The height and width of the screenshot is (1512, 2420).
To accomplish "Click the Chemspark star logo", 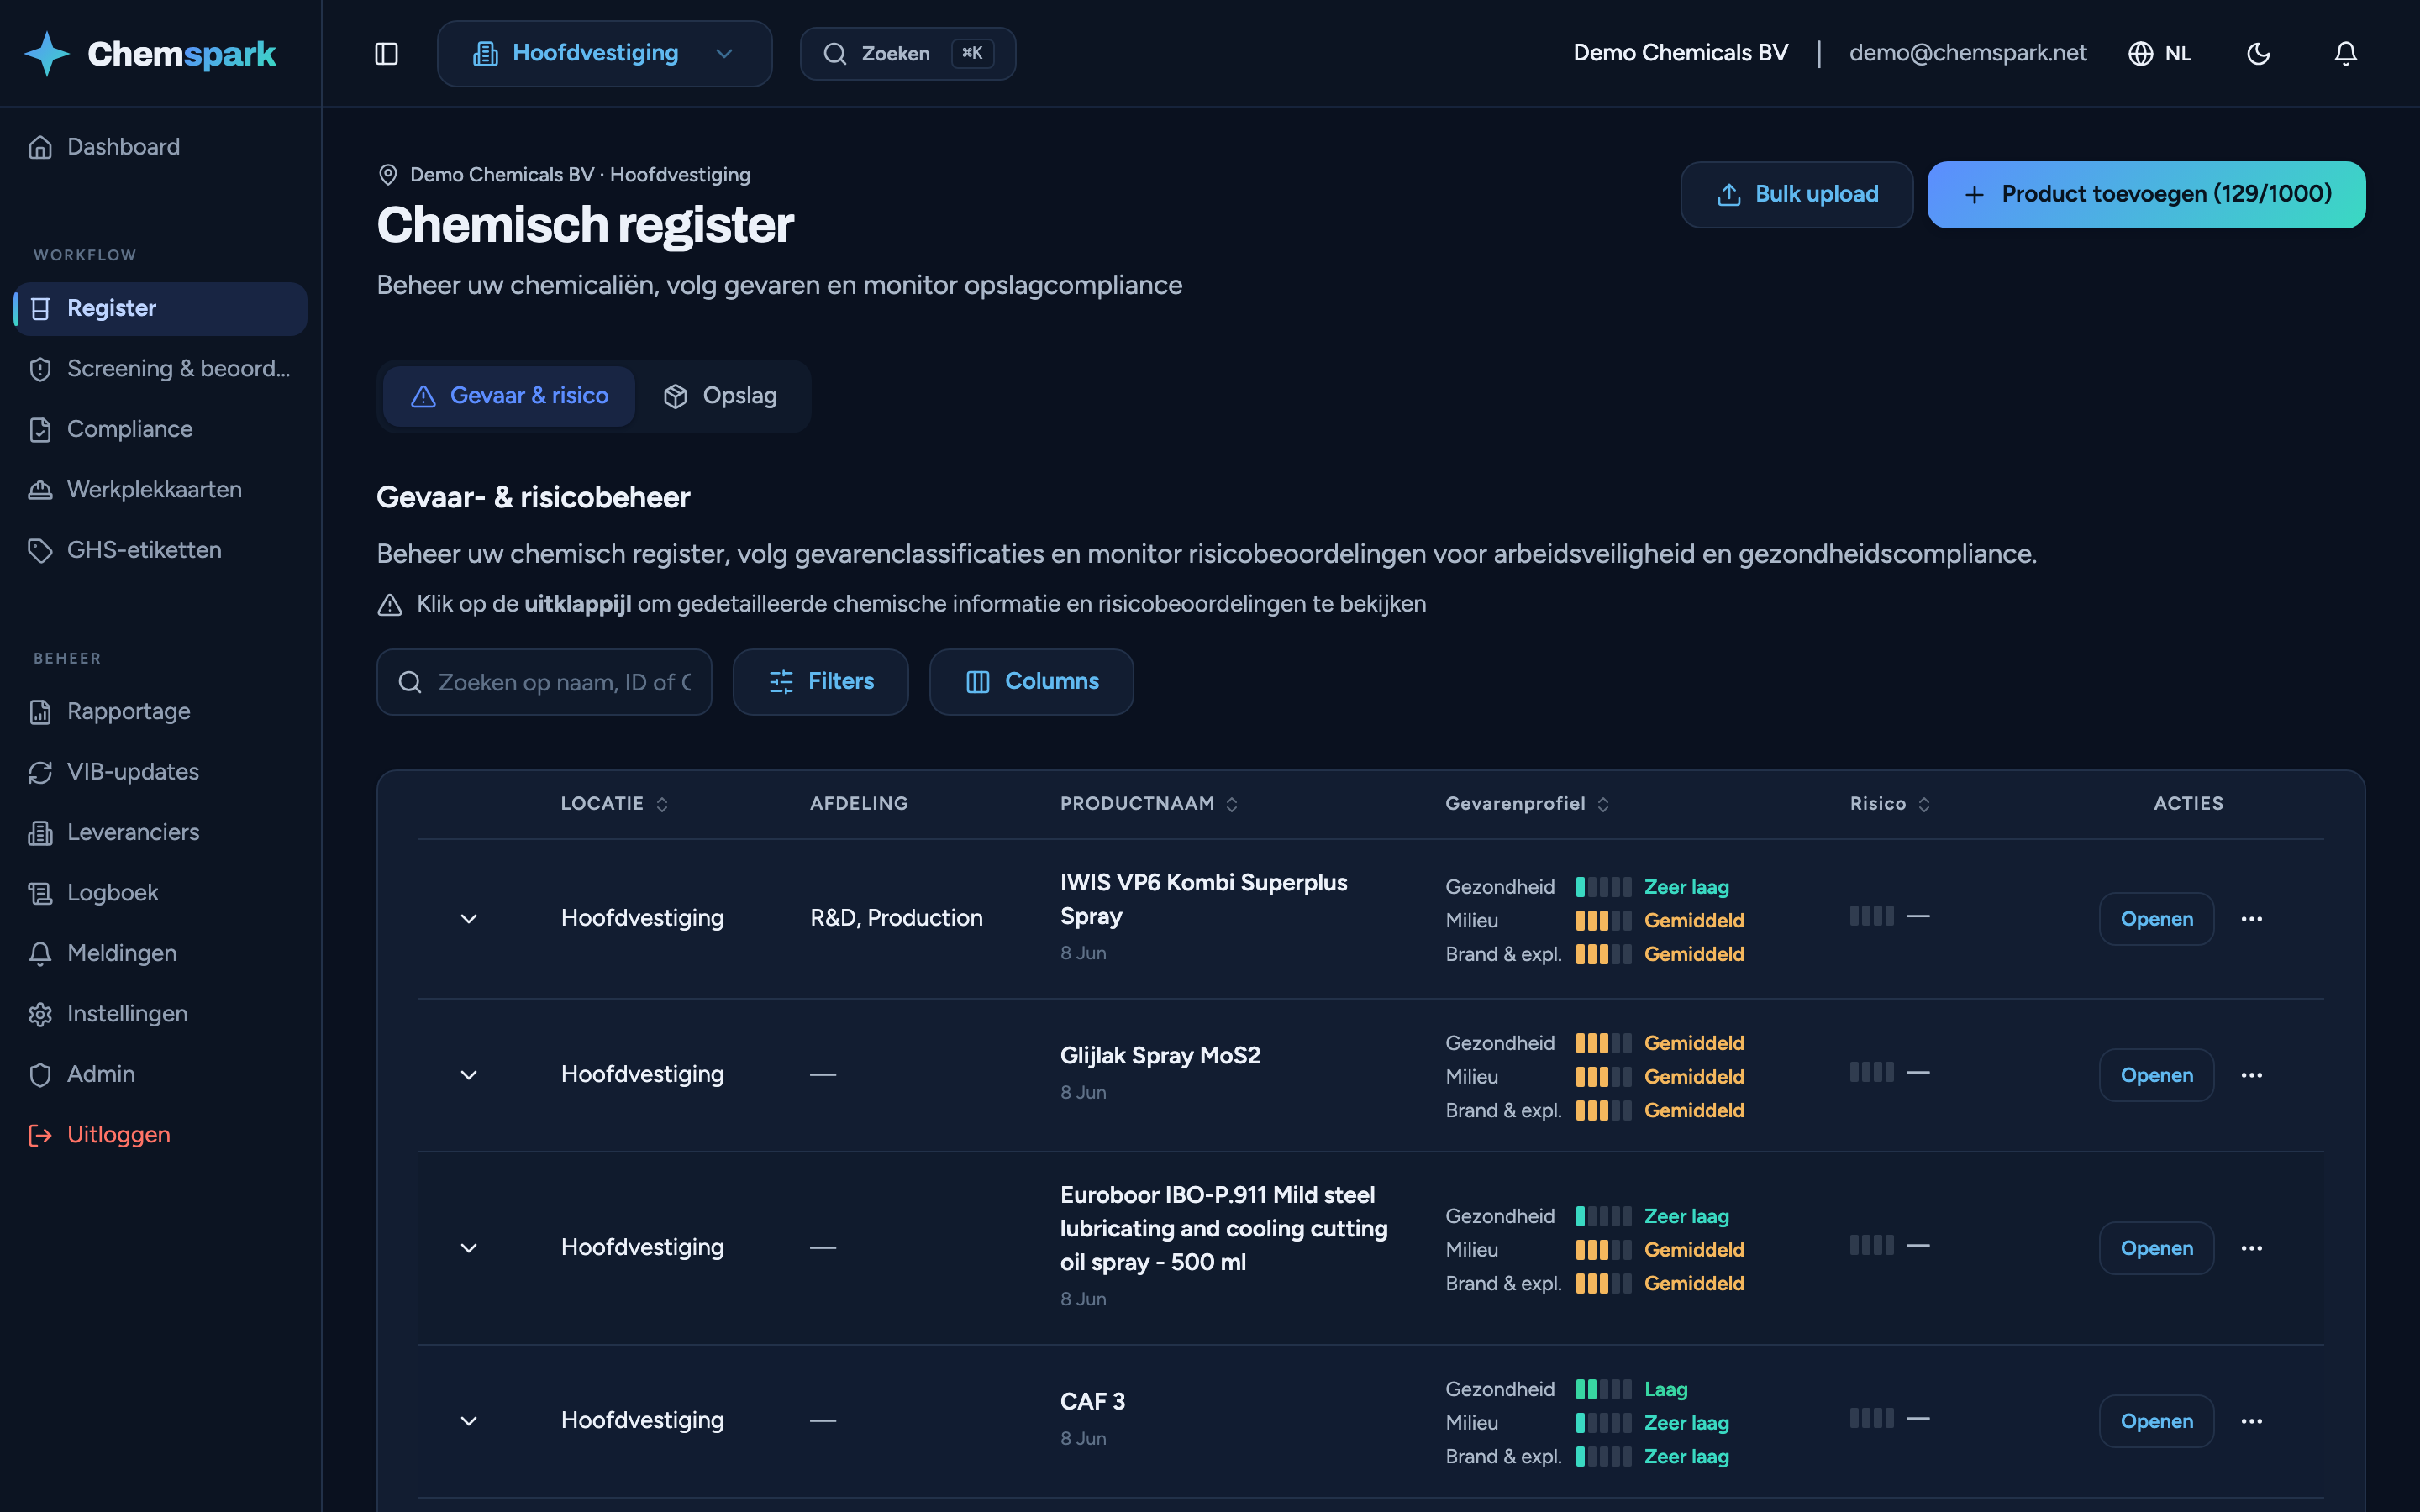I will (47, 53).
